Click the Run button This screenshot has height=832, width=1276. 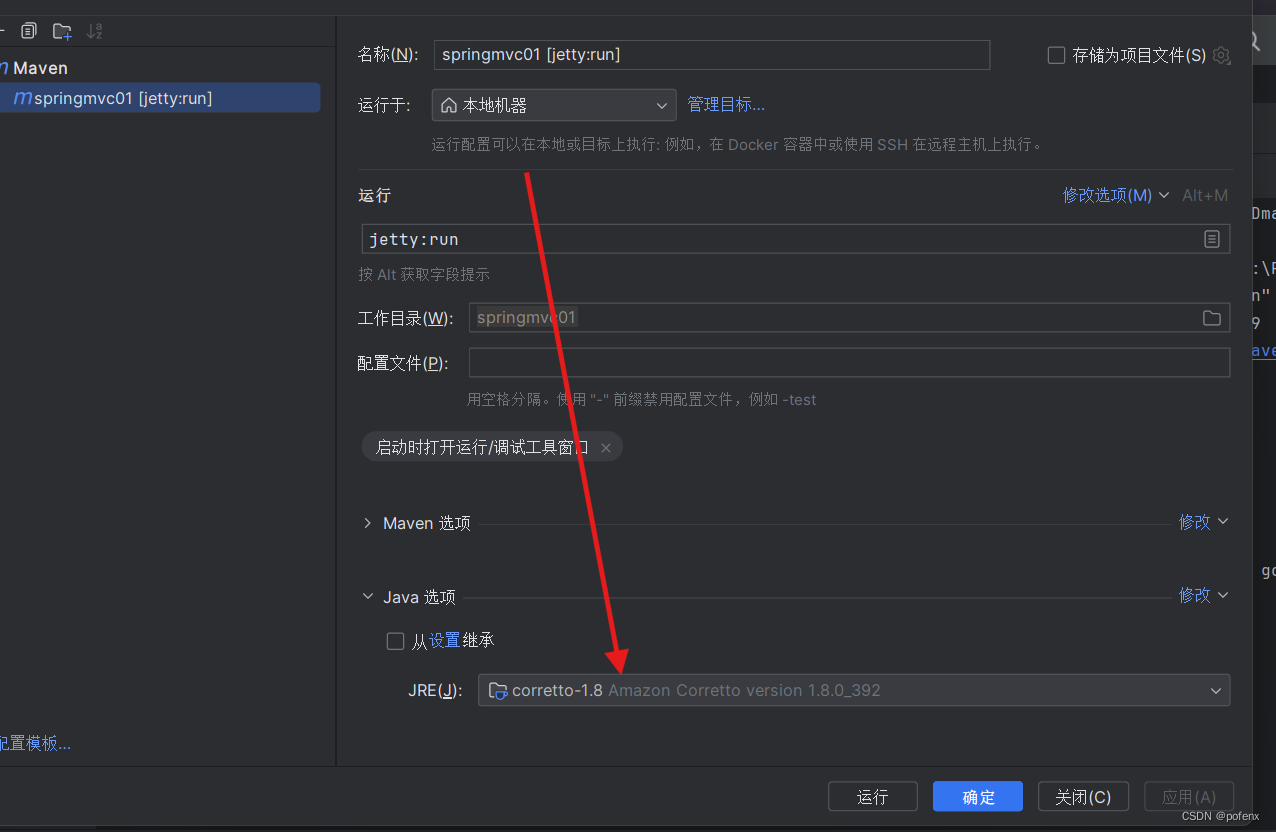tap(873, 797)
